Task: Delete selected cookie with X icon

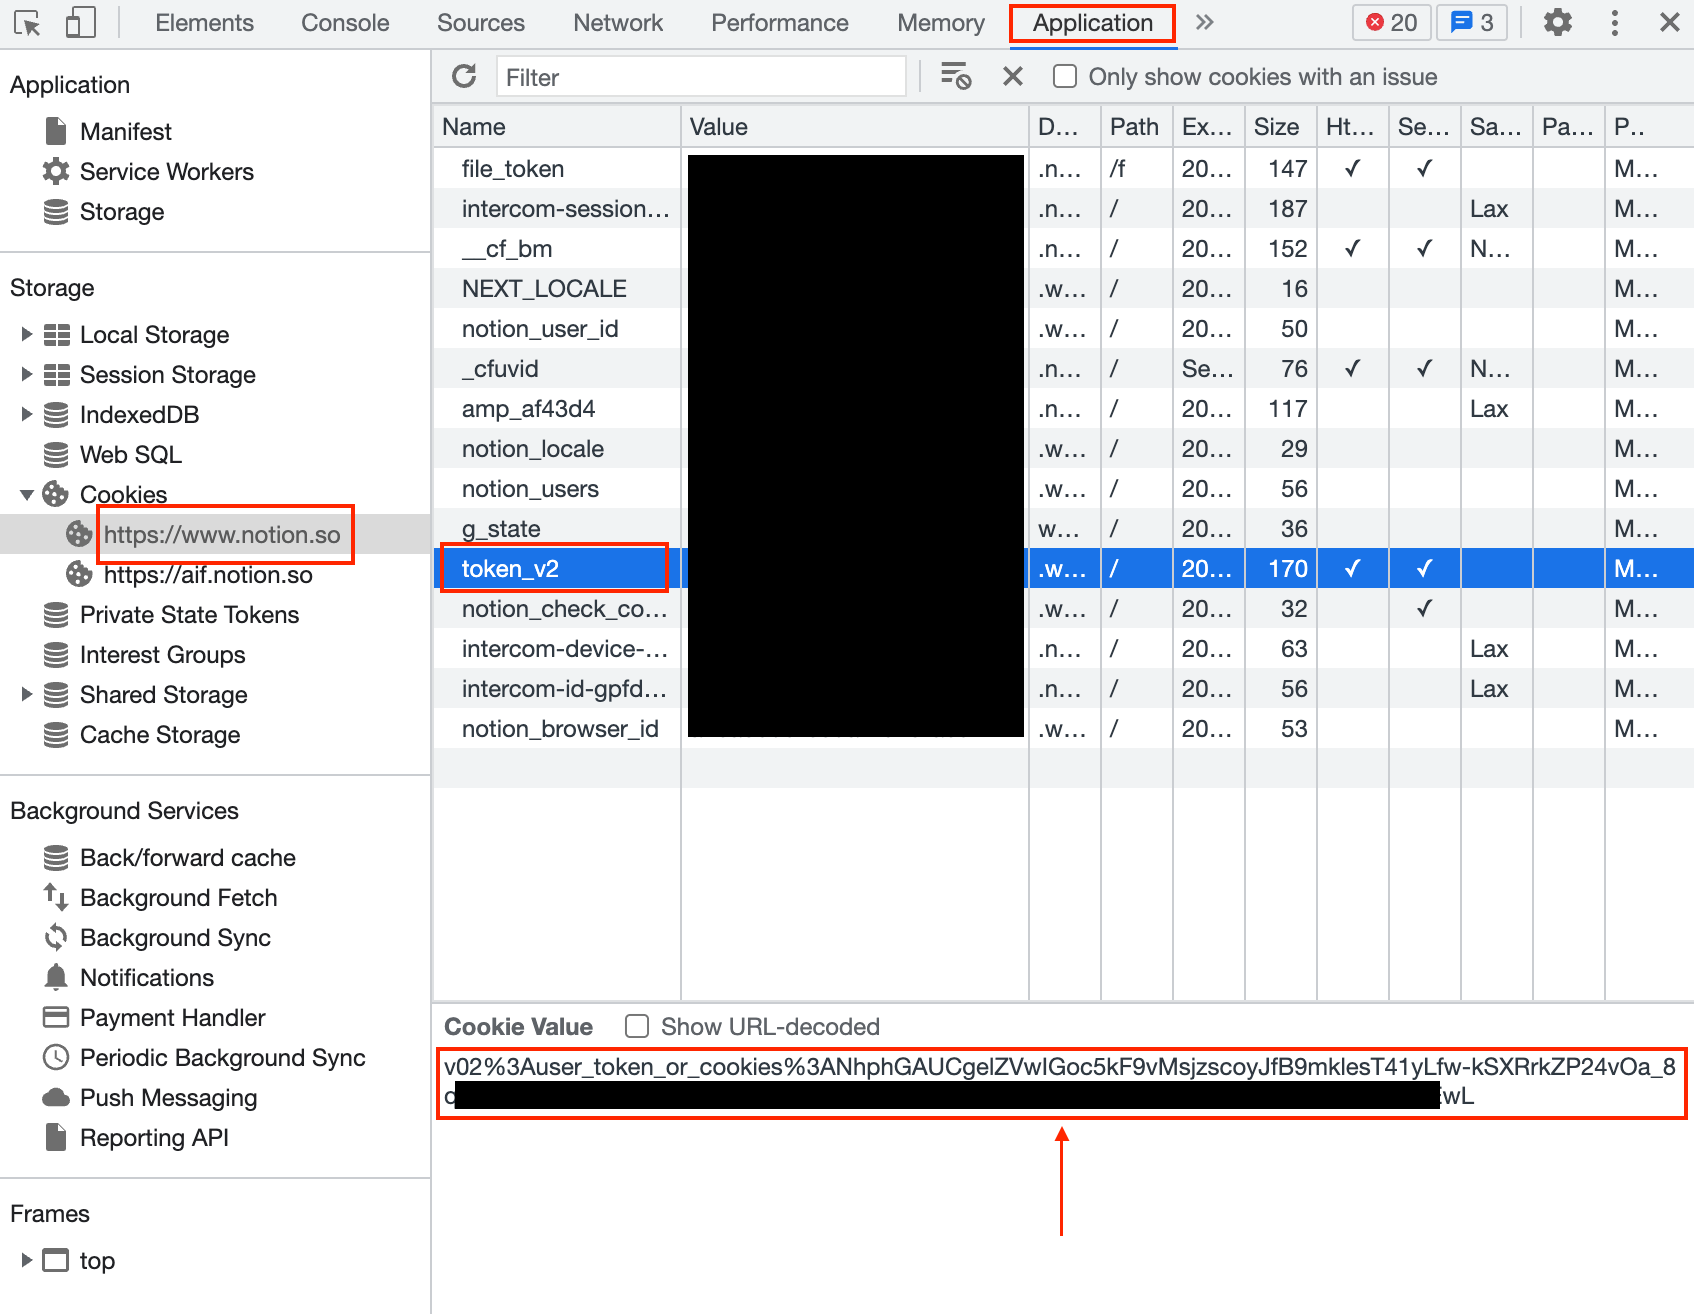Action: coord(1012,77)
